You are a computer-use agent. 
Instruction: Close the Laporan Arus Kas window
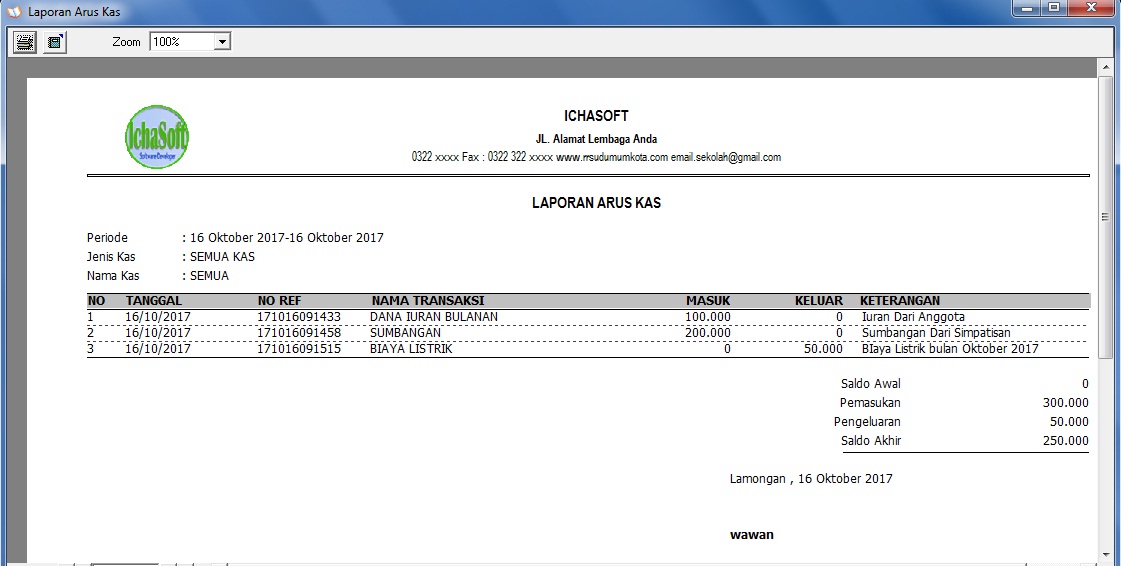click(1090, 8)
